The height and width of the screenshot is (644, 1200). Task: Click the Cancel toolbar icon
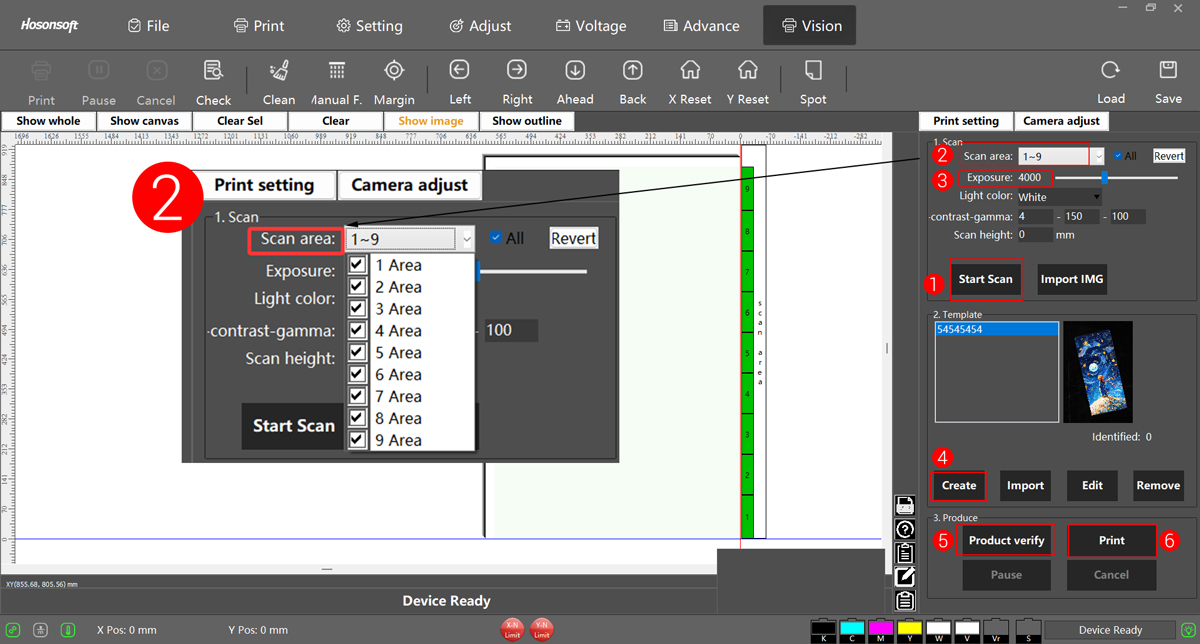(156, 71)
